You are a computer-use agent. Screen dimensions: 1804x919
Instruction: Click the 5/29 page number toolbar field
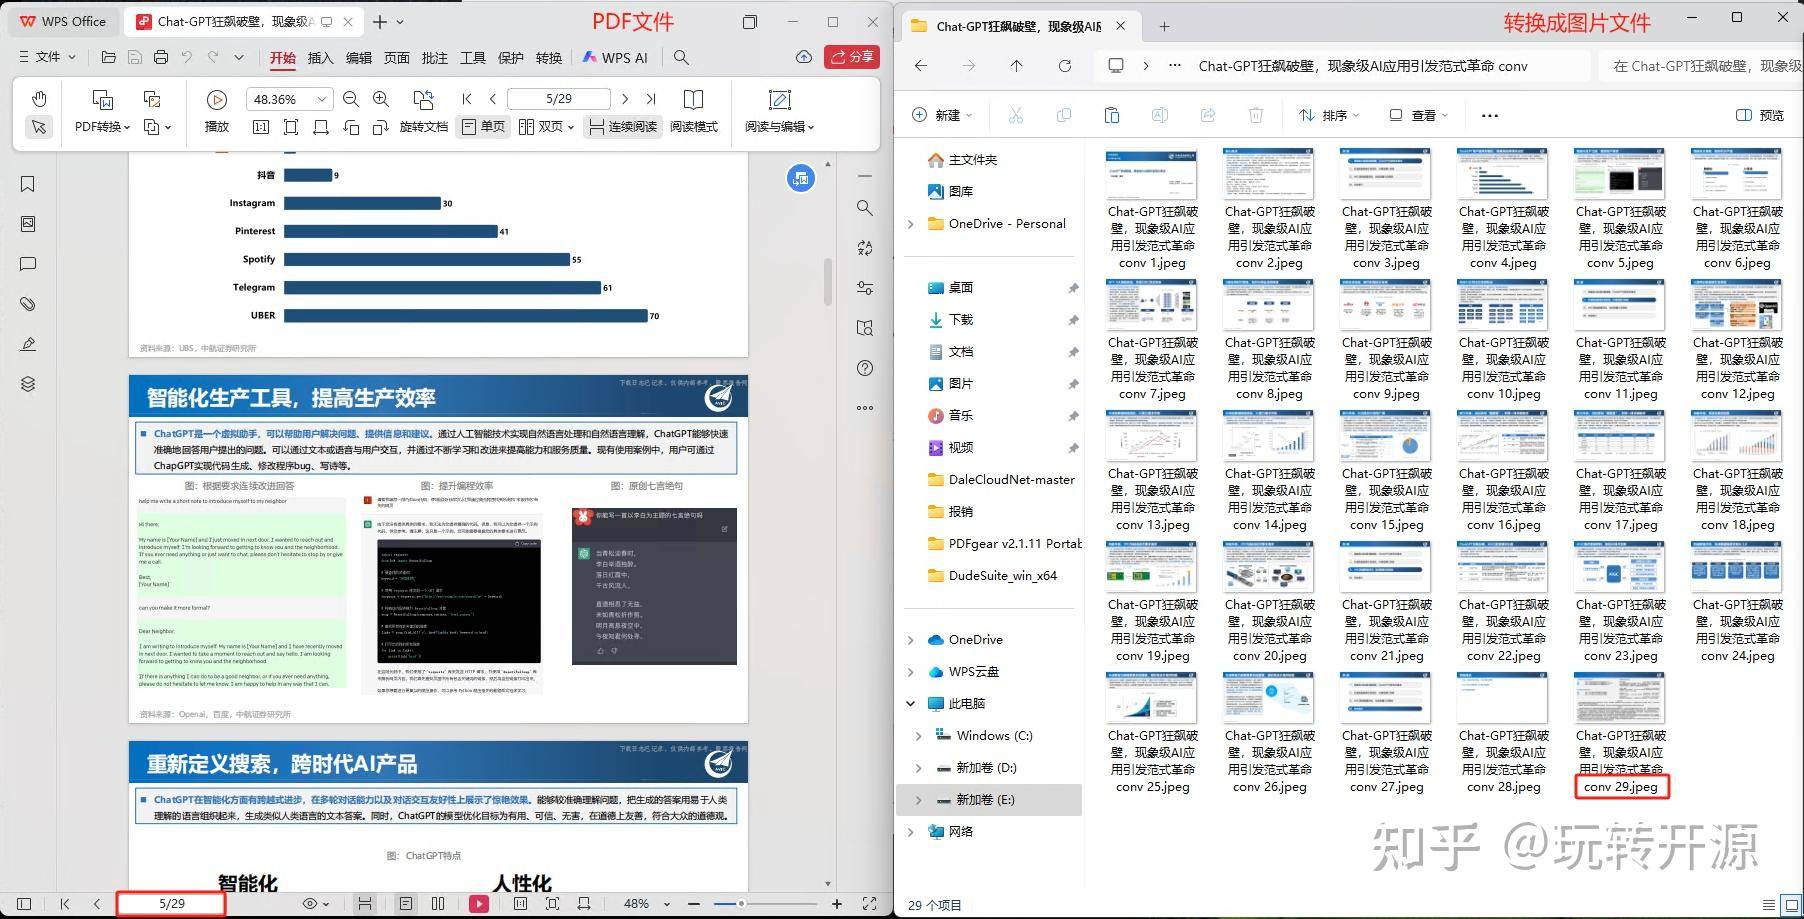[x=559, y=99]
